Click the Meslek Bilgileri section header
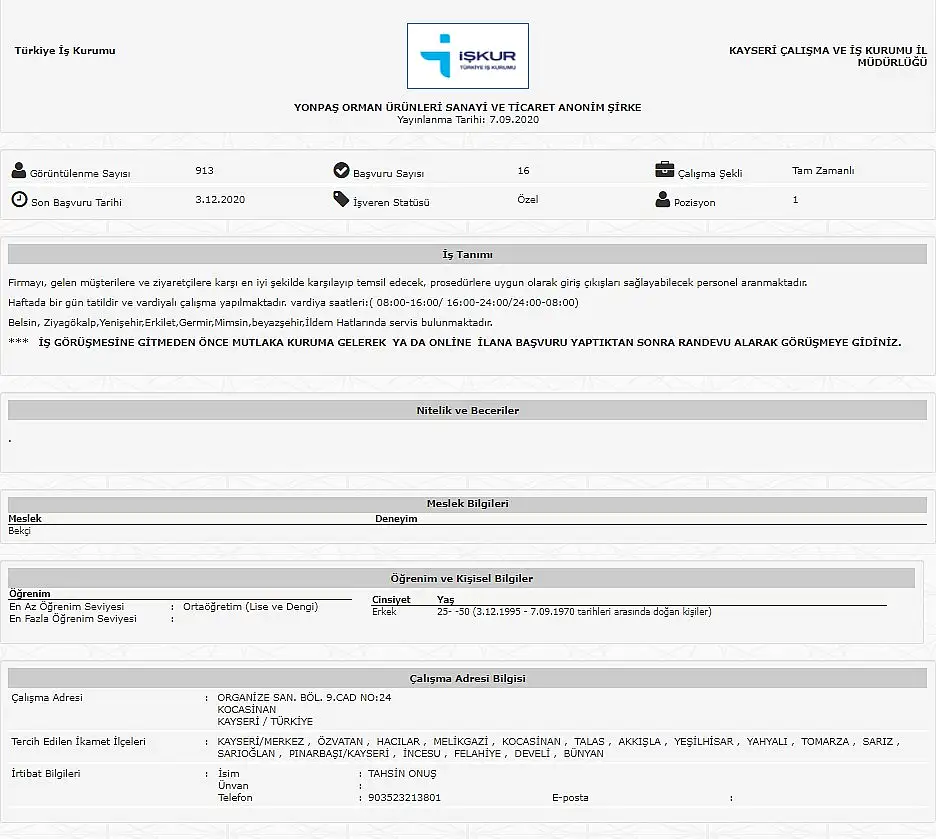 tap(467, 504)
